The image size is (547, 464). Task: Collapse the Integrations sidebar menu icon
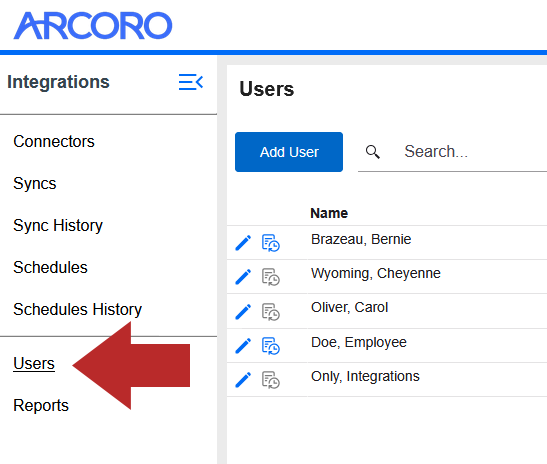(190, 82)
